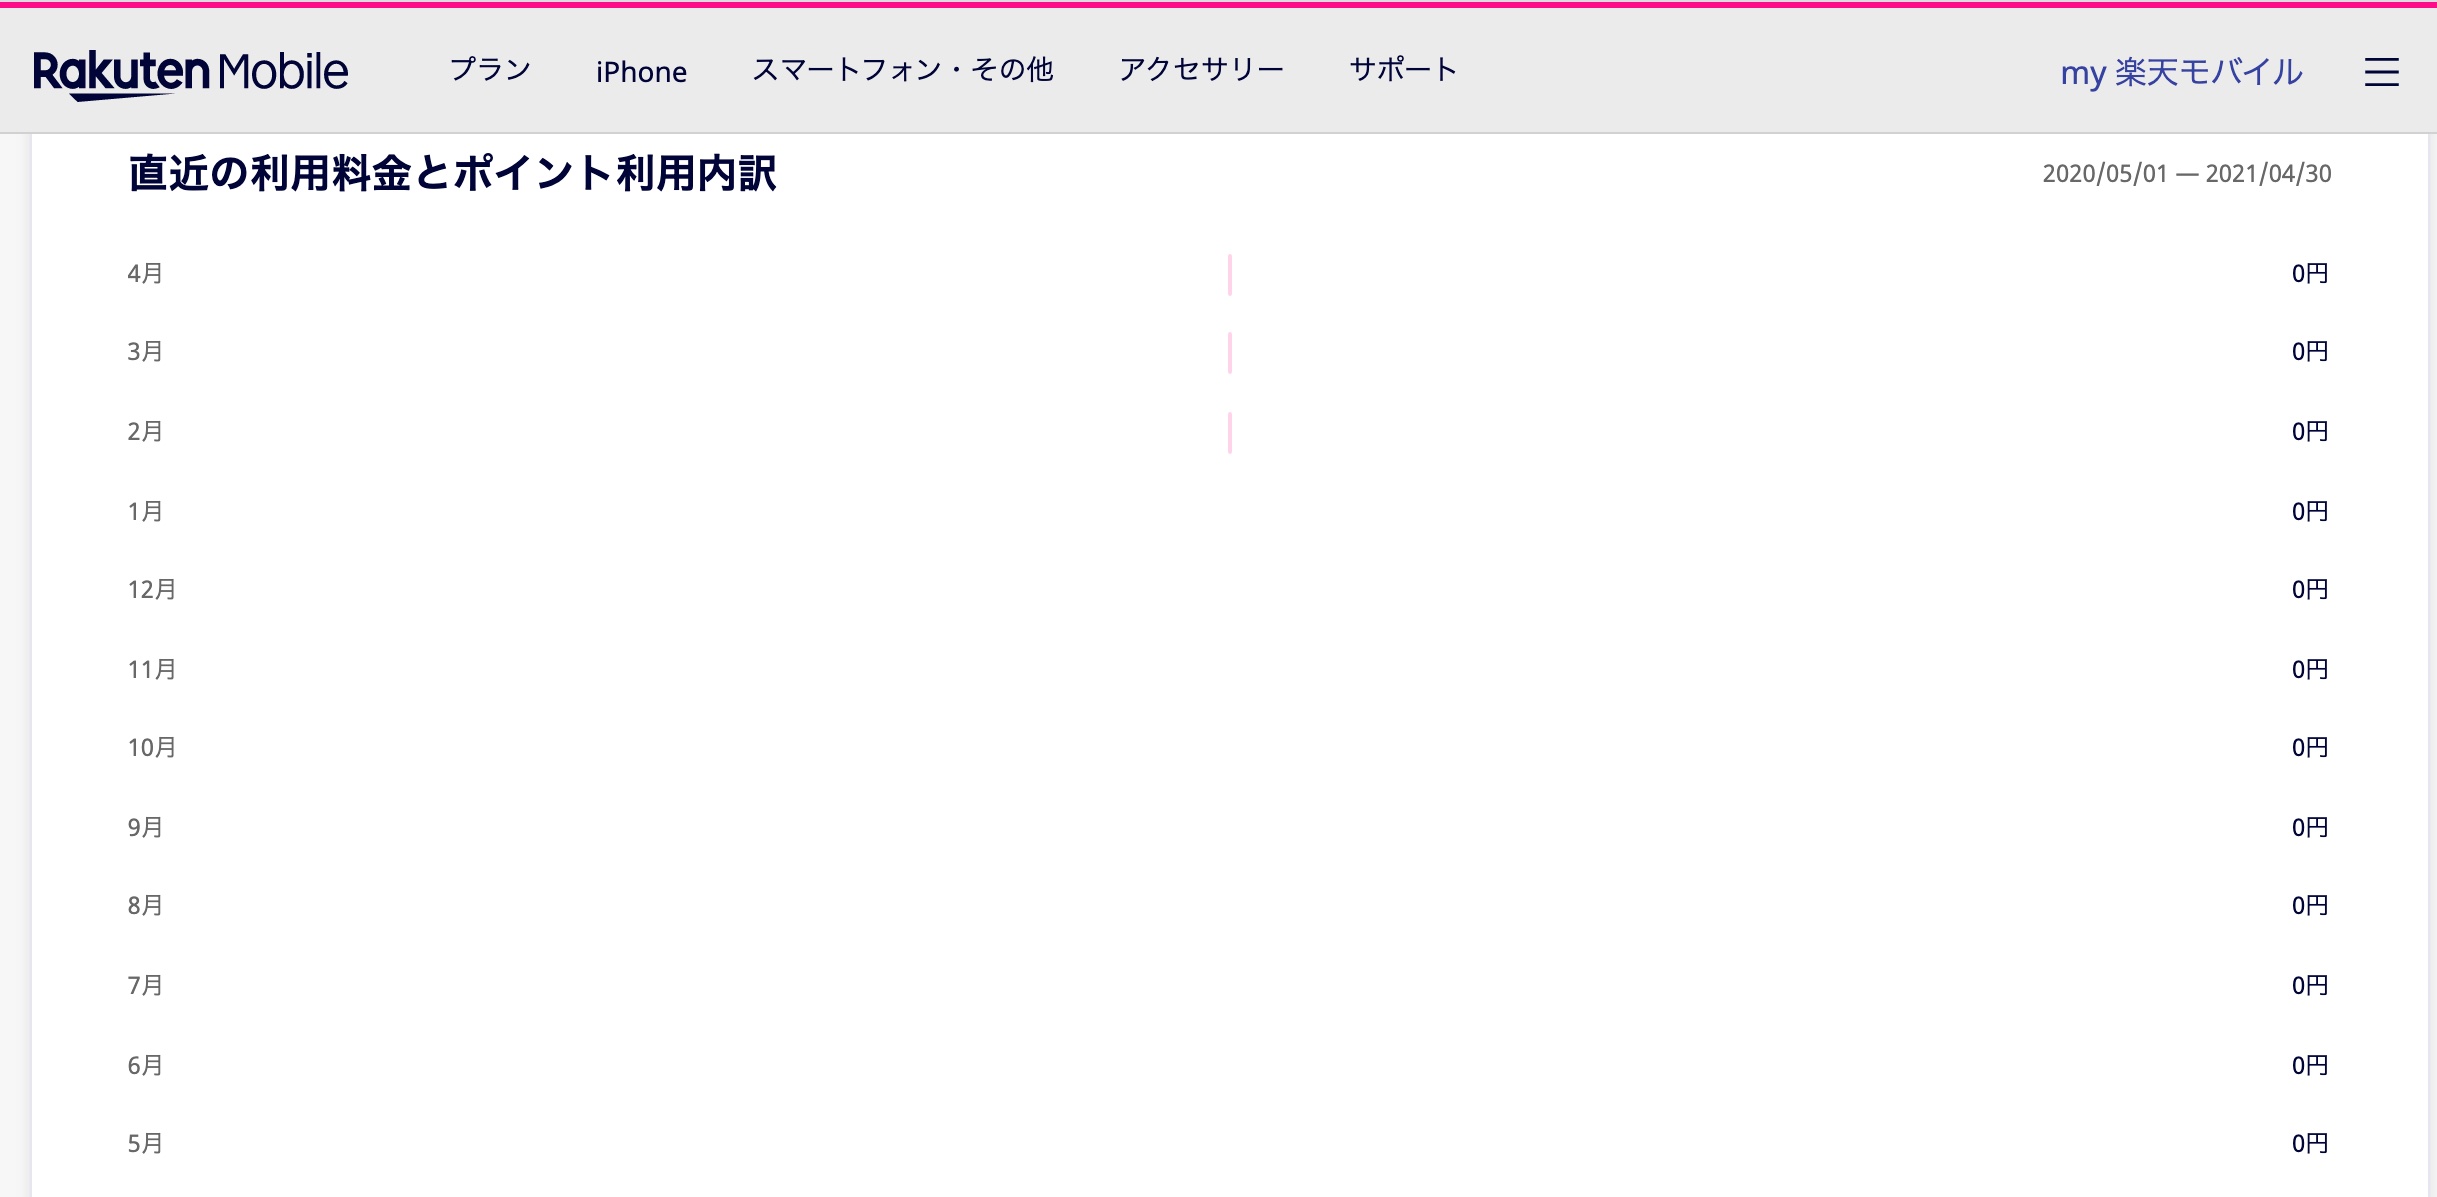Click the Rakuten Mobile logo
Image resolution: width=2437 pixels, height=1197 pixels.
click(190, 72)
